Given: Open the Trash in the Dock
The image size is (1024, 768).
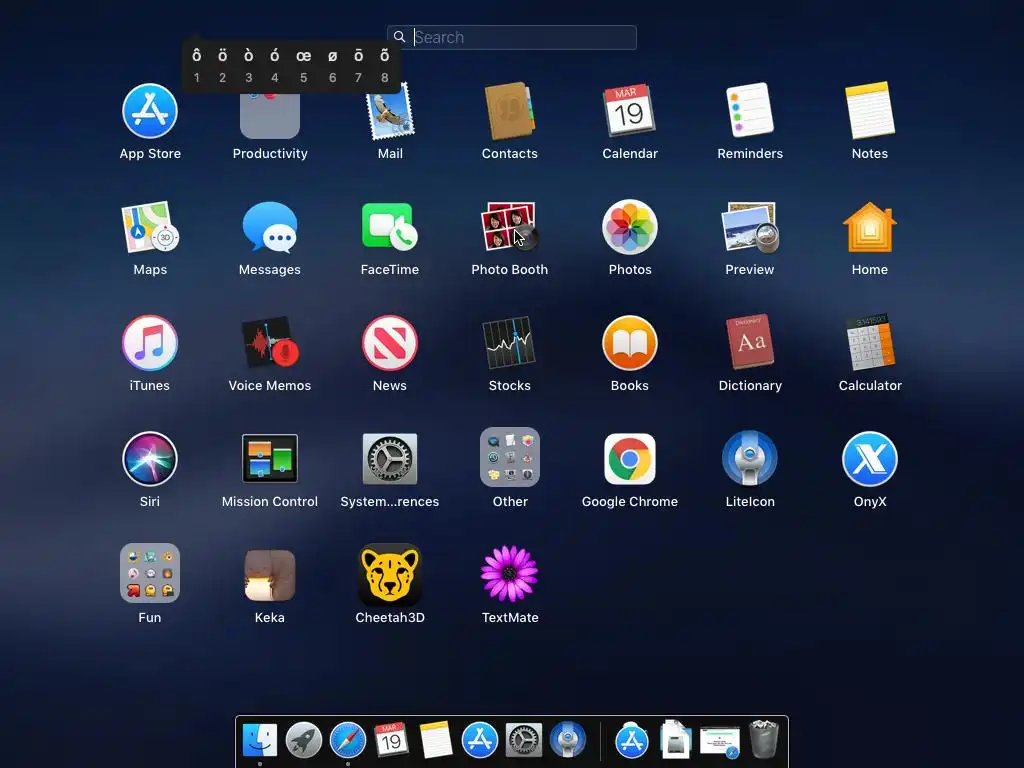Looking at the screenshot, I should (x=763, y=739).
